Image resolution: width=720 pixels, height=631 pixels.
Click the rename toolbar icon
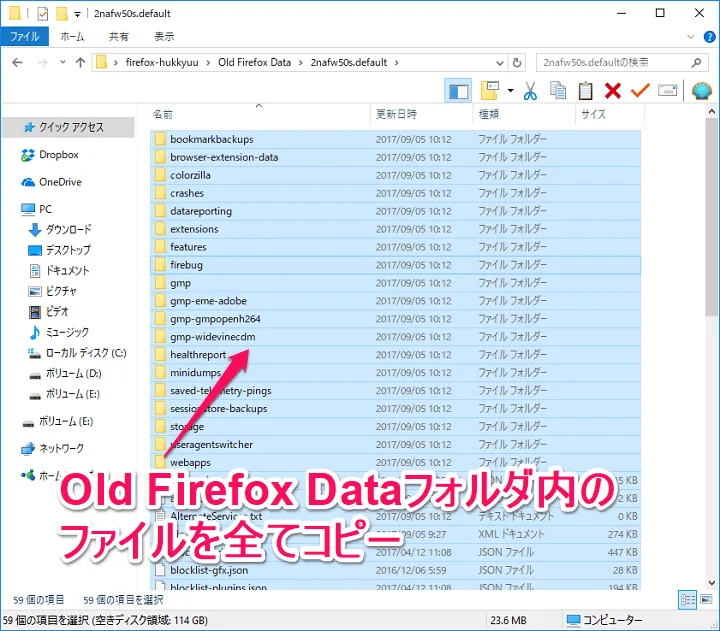click(x=667, y=90)
